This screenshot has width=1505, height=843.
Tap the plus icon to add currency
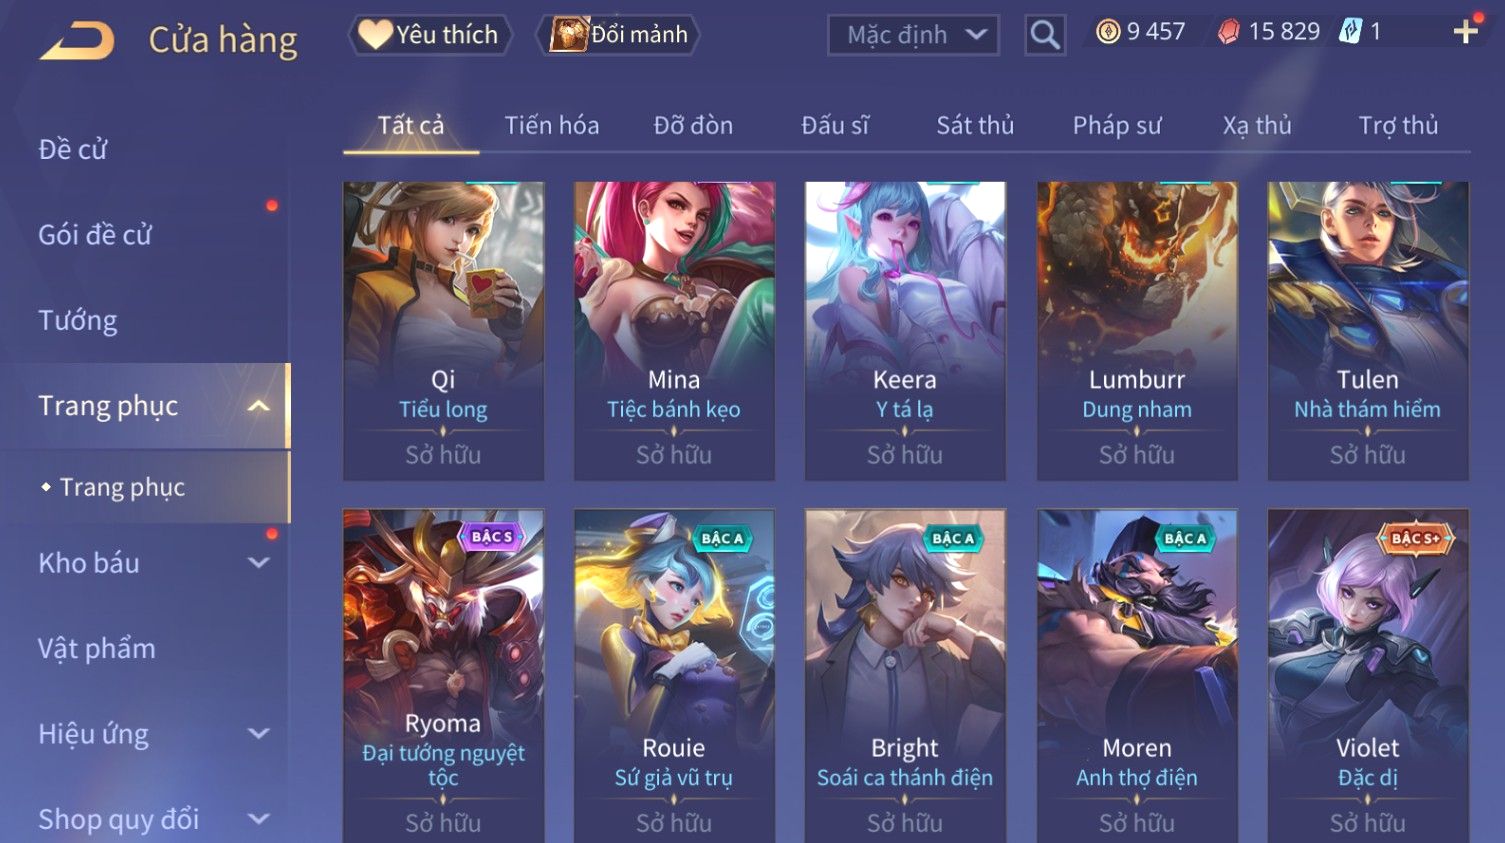click(1466, 32)
